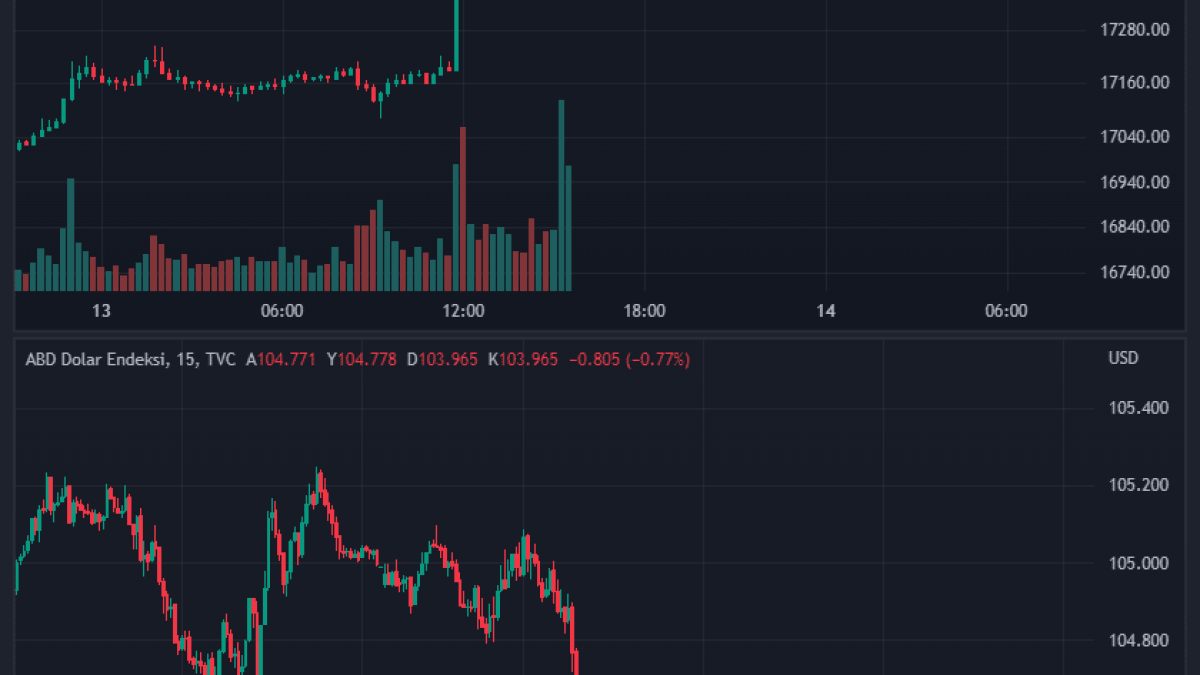
Task: Click the tallest green volume bar
Action: [561, 195]
